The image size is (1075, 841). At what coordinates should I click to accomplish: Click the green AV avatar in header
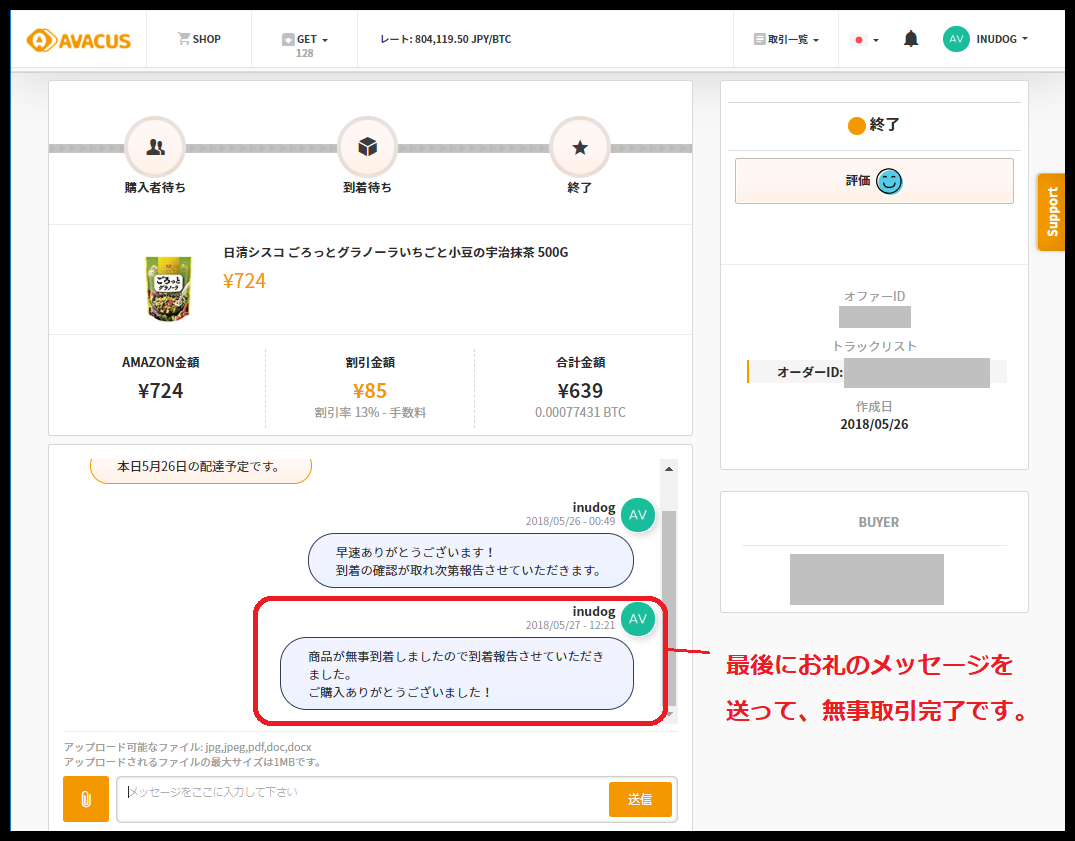click(x=956, y=39)
